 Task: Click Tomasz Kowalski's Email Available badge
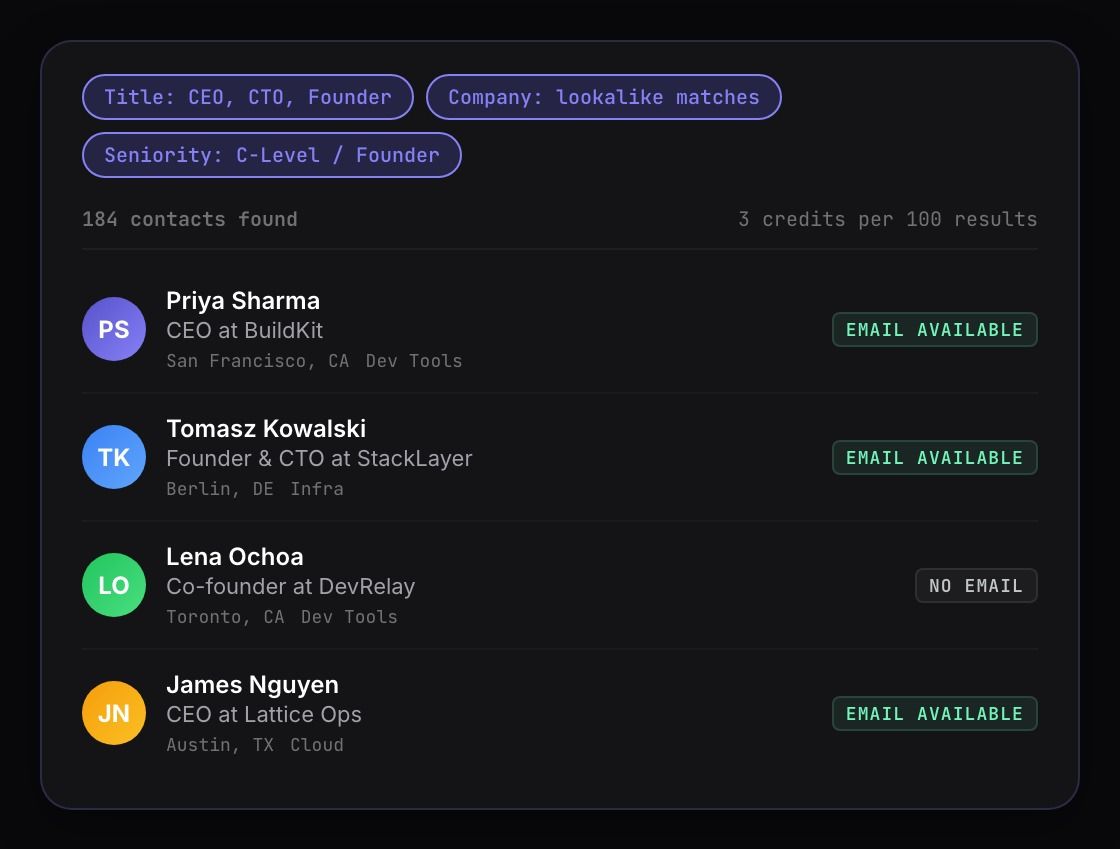pos(934,457)
